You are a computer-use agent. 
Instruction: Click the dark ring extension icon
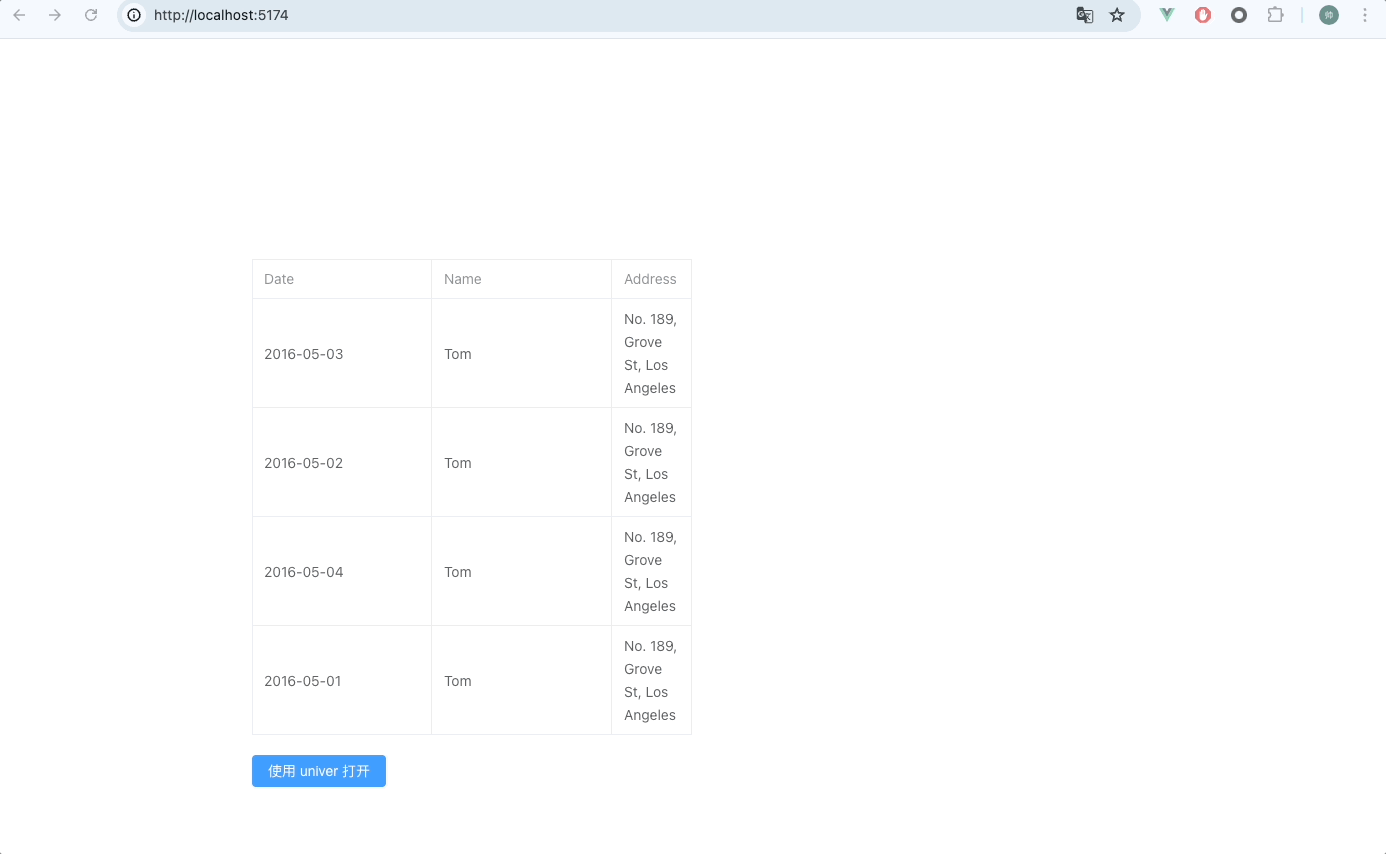[1239, 15]
